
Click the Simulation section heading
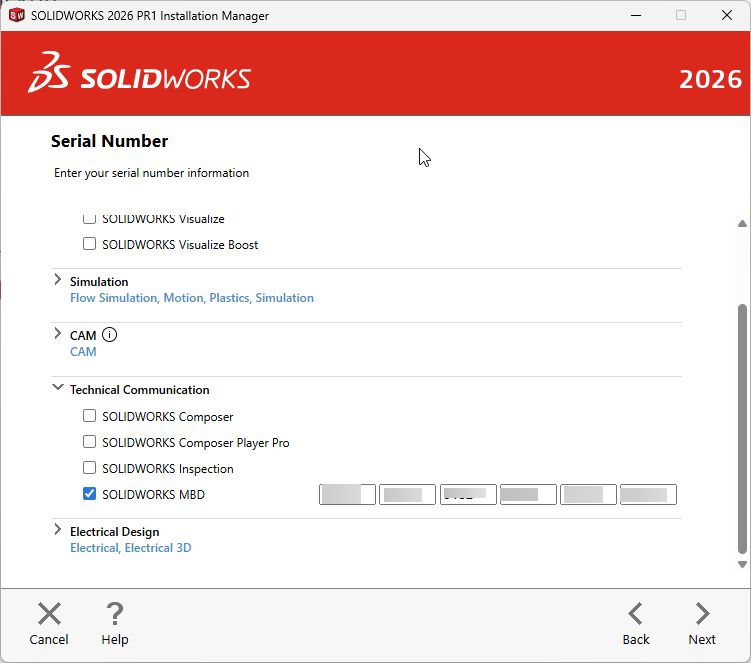pos(99,282)
